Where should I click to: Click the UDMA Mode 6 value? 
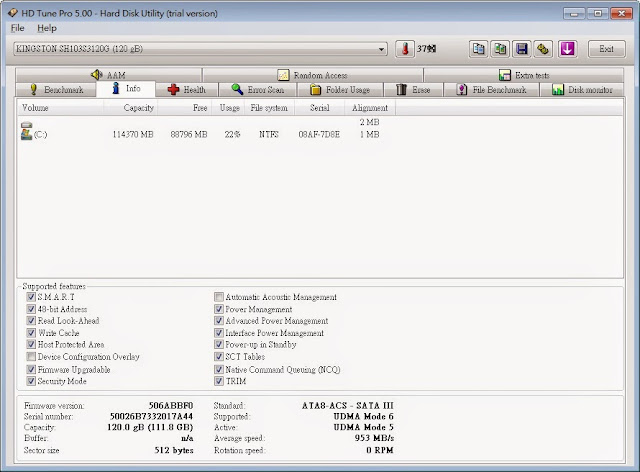[363, 416]
